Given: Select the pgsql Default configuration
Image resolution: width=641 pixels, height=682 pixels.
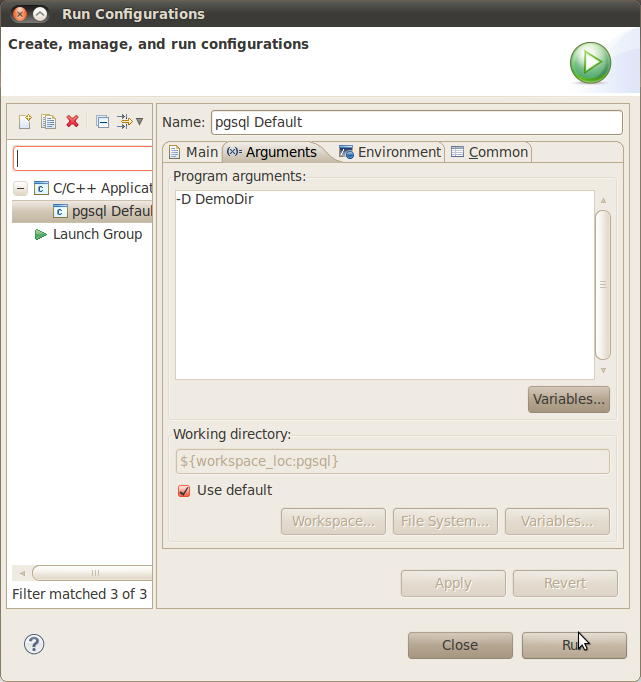Looking at the screenshot, I should (x=110, y=211).
